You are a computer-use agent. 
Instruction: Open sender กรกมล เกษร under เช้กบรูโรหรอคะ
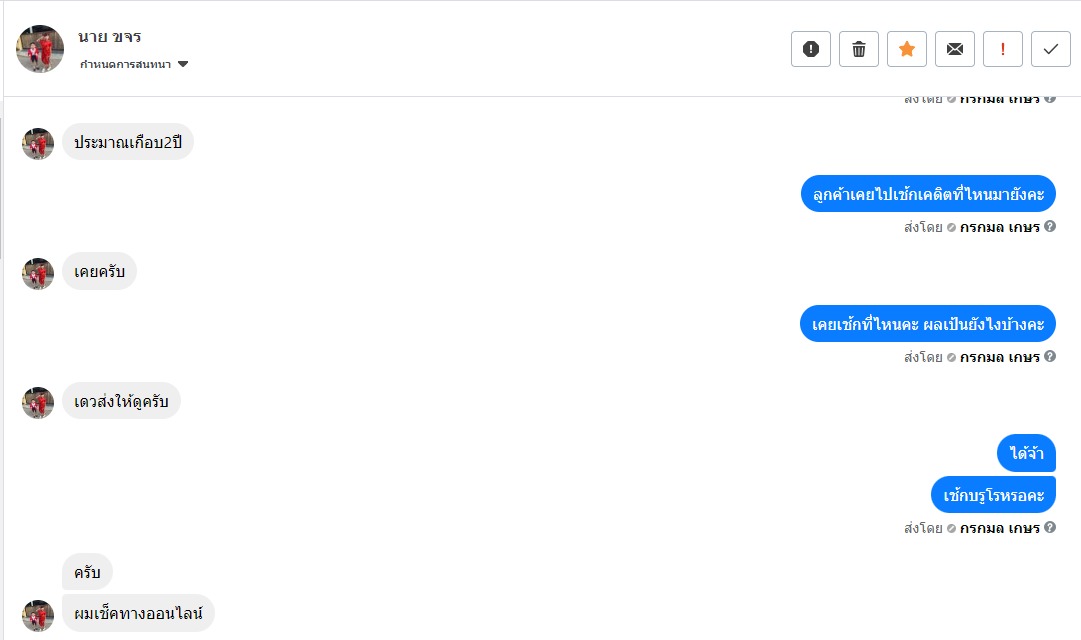[999, 528]
